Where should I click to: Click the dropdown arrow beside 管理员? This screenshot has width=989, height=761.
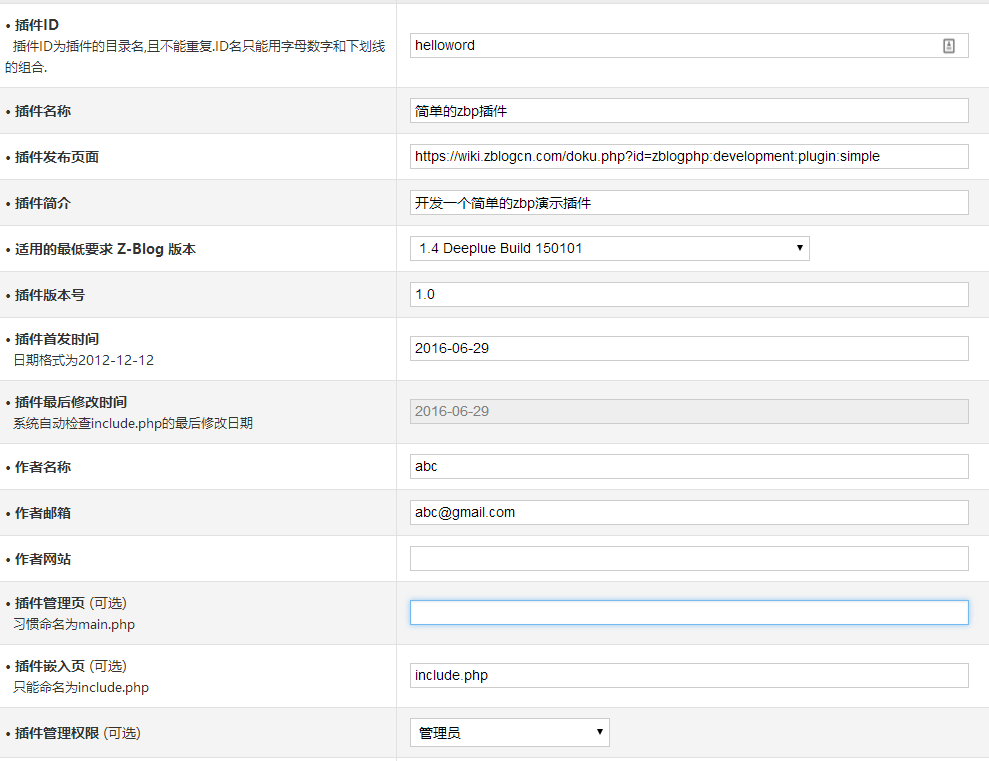(x=599, y=732)
